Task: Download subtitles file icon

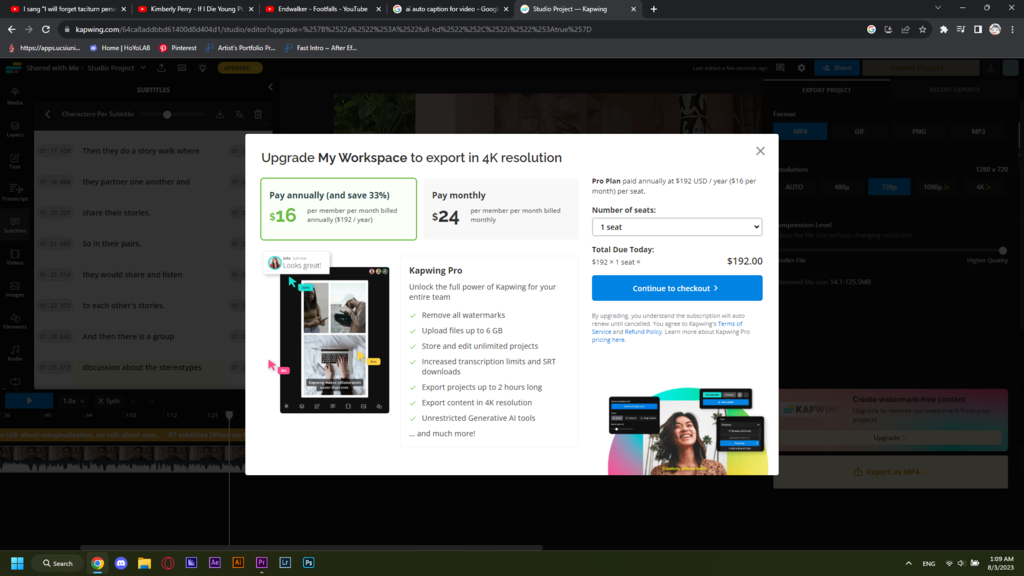Action: click(219, 114)
